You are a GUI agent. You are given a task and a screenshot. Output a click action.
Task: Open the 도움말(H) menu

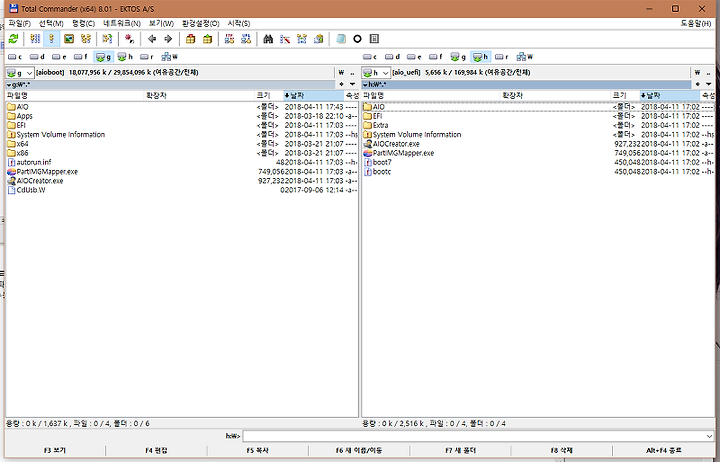tap(696, 23)
